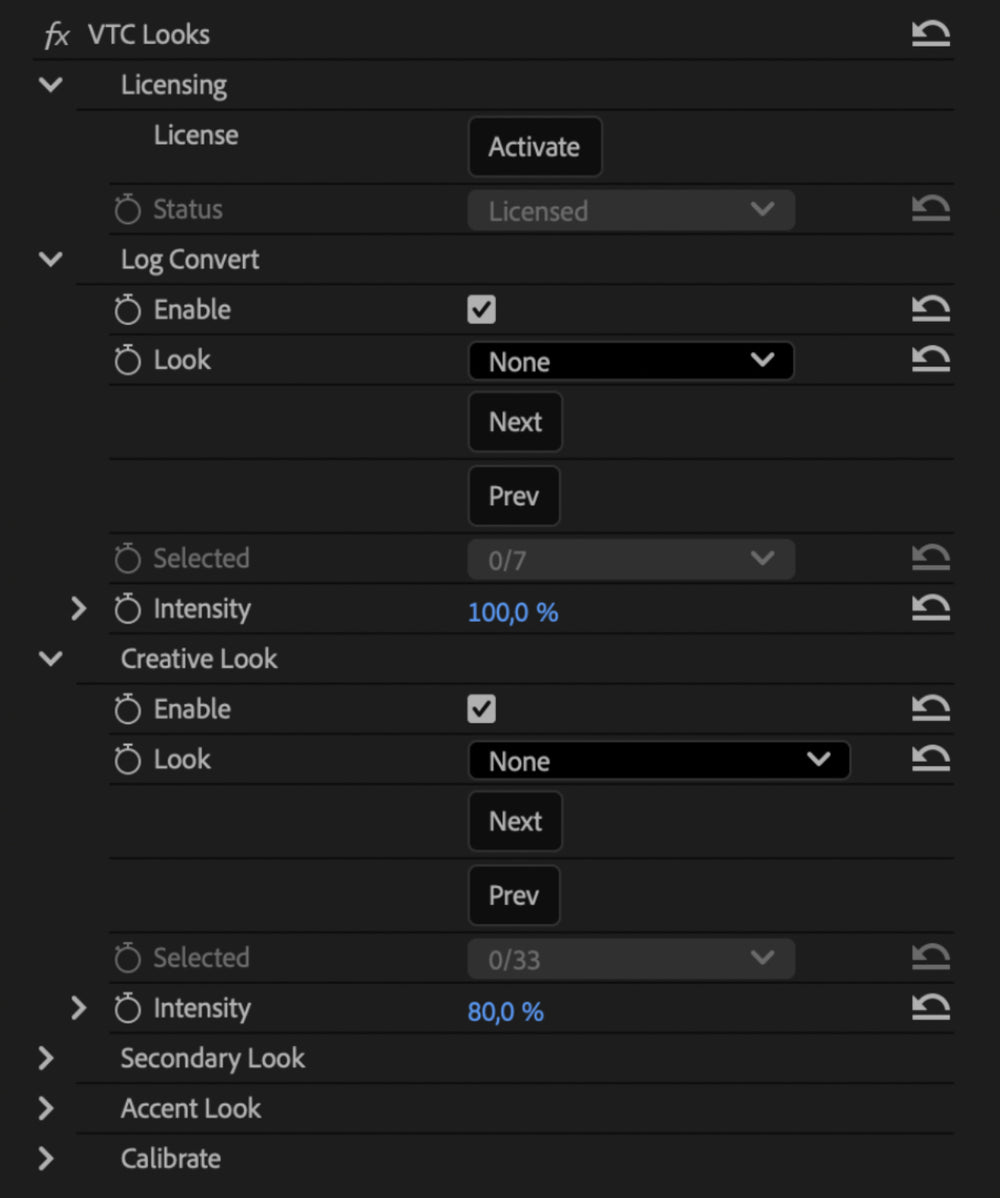Reset the whole VTC Looks effect
The image size is (1000, 1198).
tap(930, 34)
